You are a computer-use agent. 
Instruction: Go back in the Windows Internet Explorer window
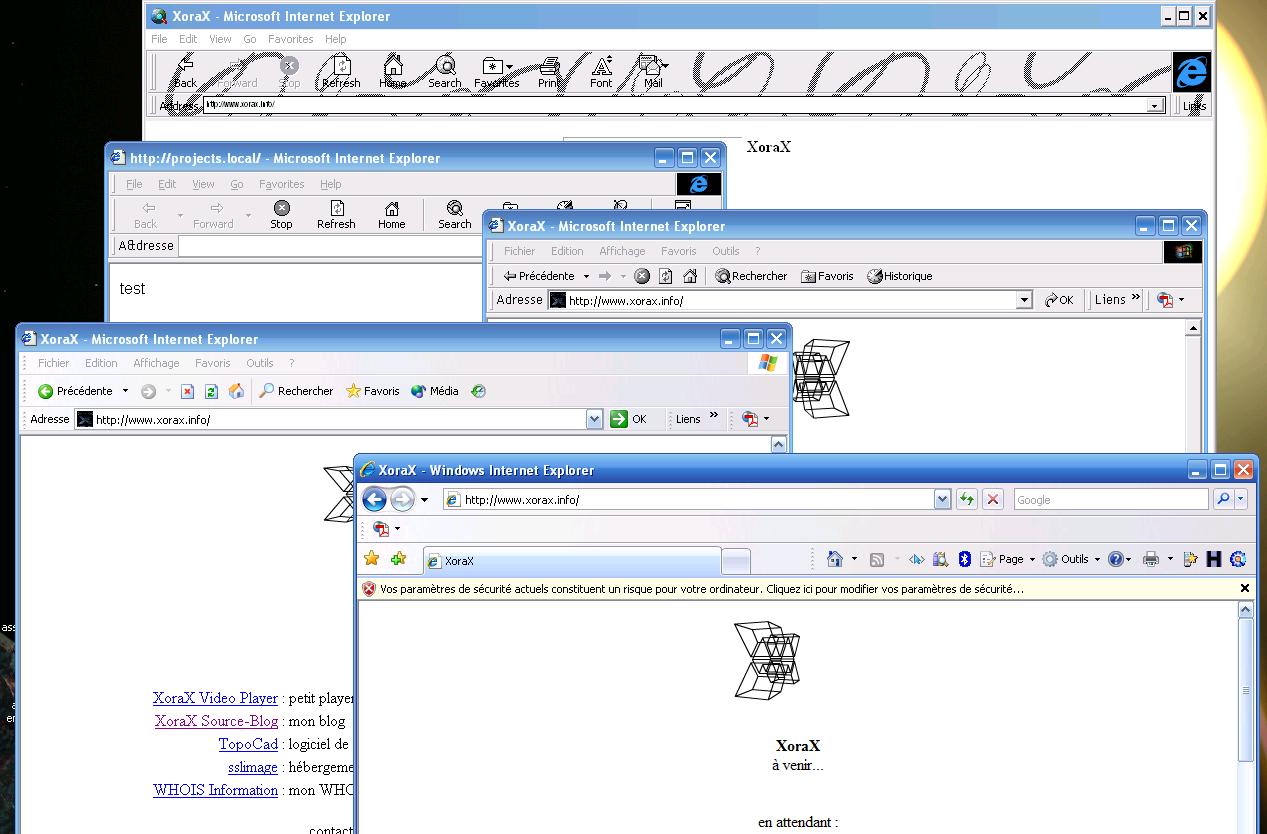[374, 499]
